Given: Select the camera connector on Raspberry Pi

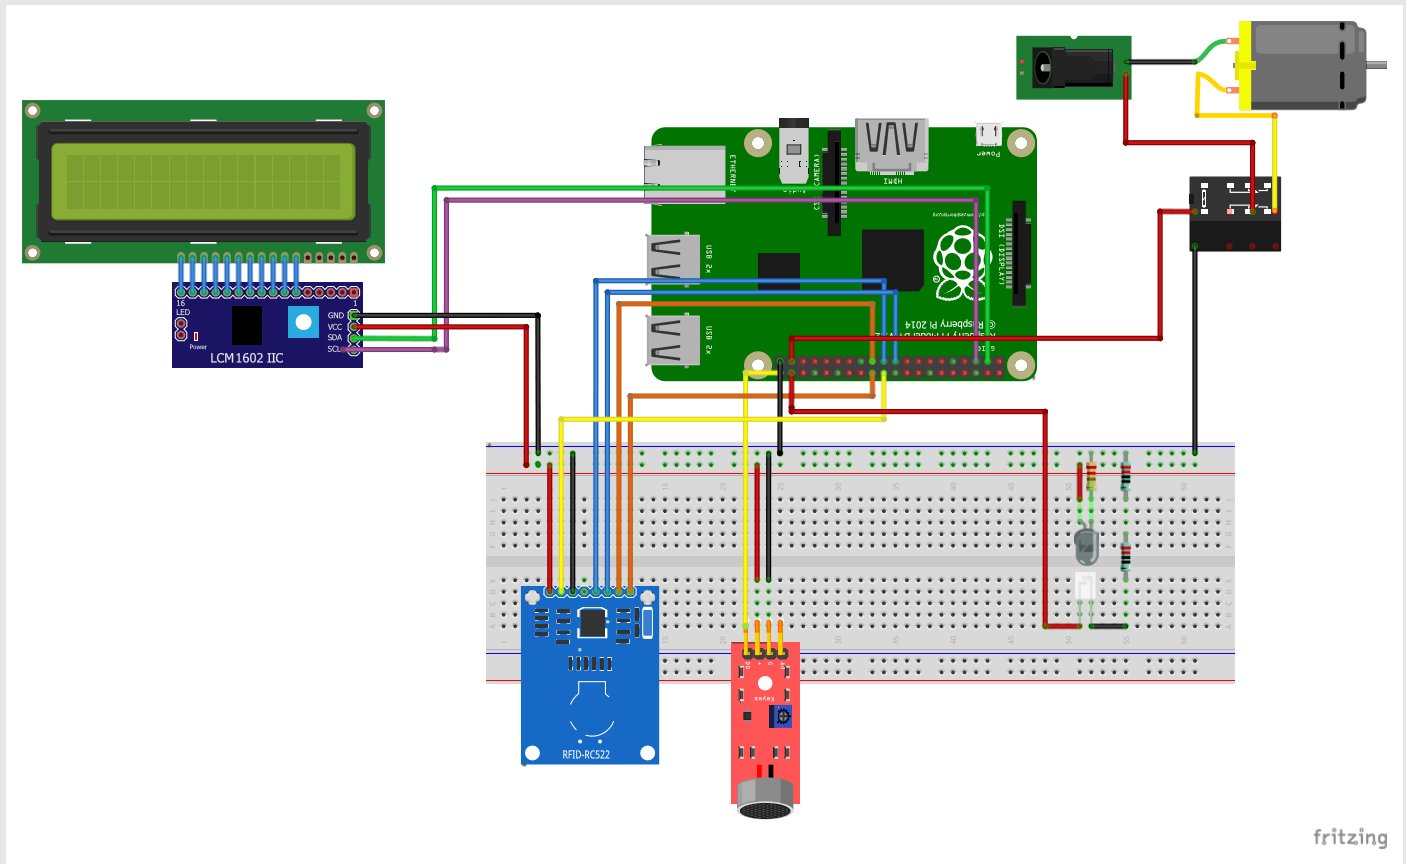Looking at the screenshot, I should point(834,182).
